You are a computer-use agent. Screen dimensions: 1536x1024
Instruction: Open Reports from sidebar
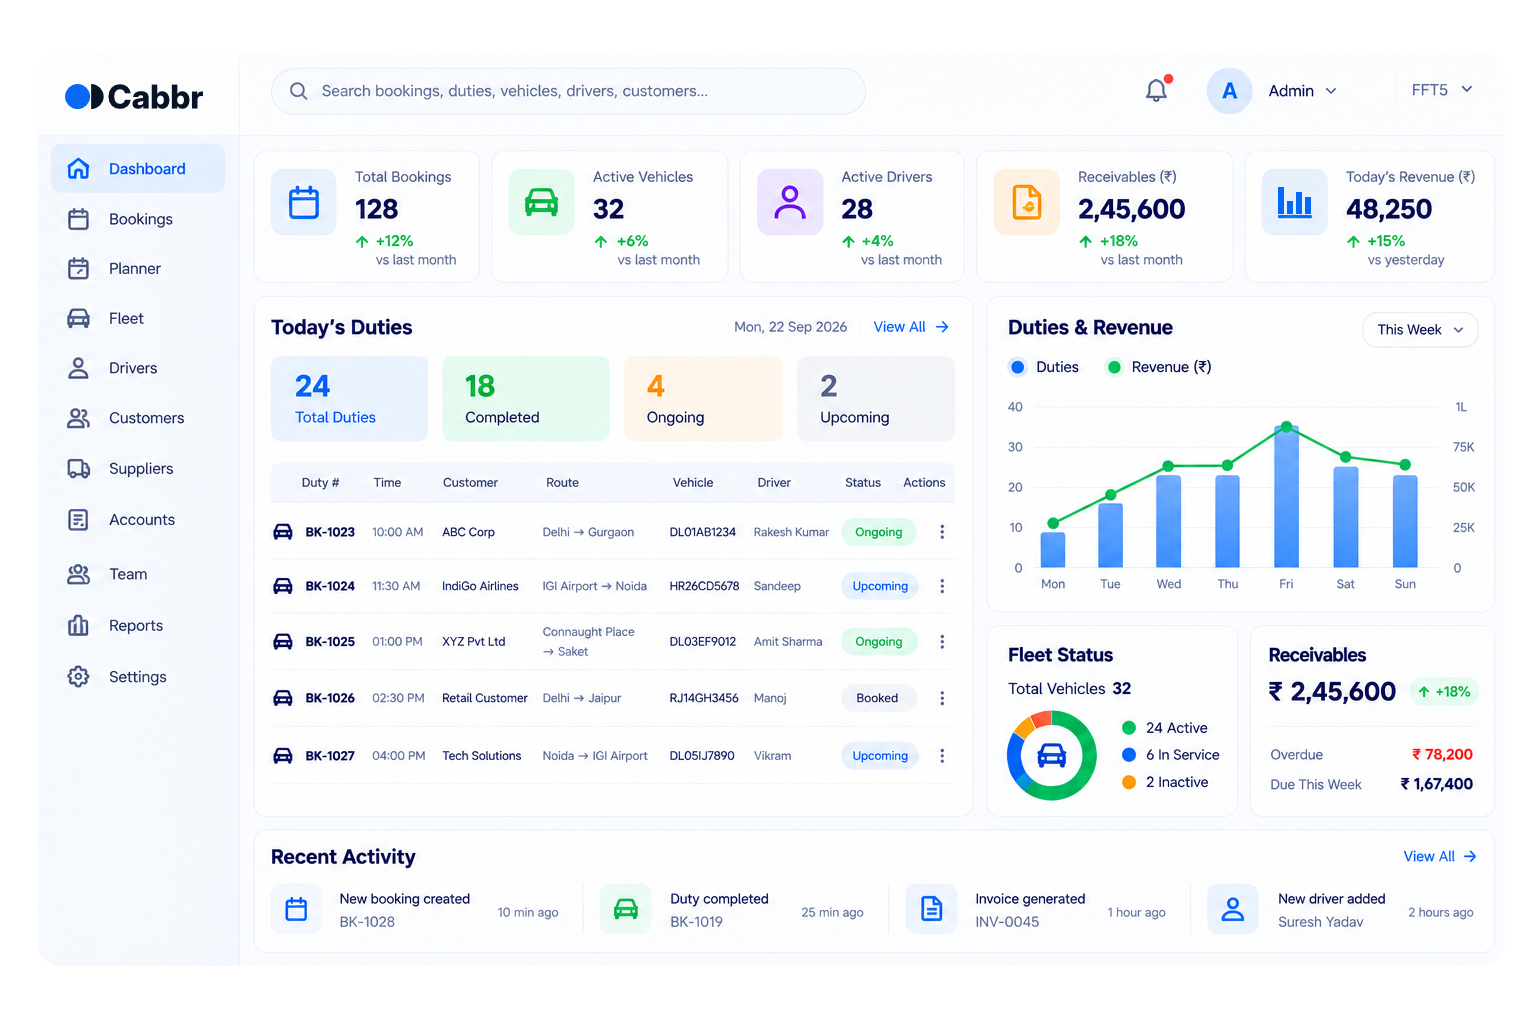point(138,626)
